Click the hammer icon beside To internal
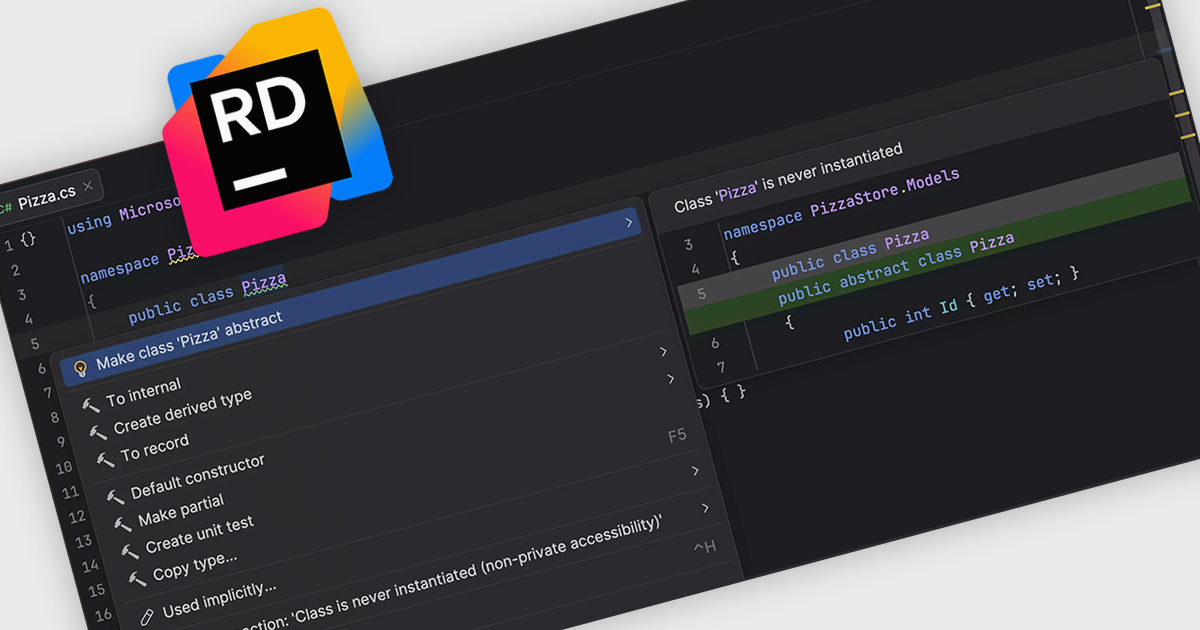 click(90, 404)
